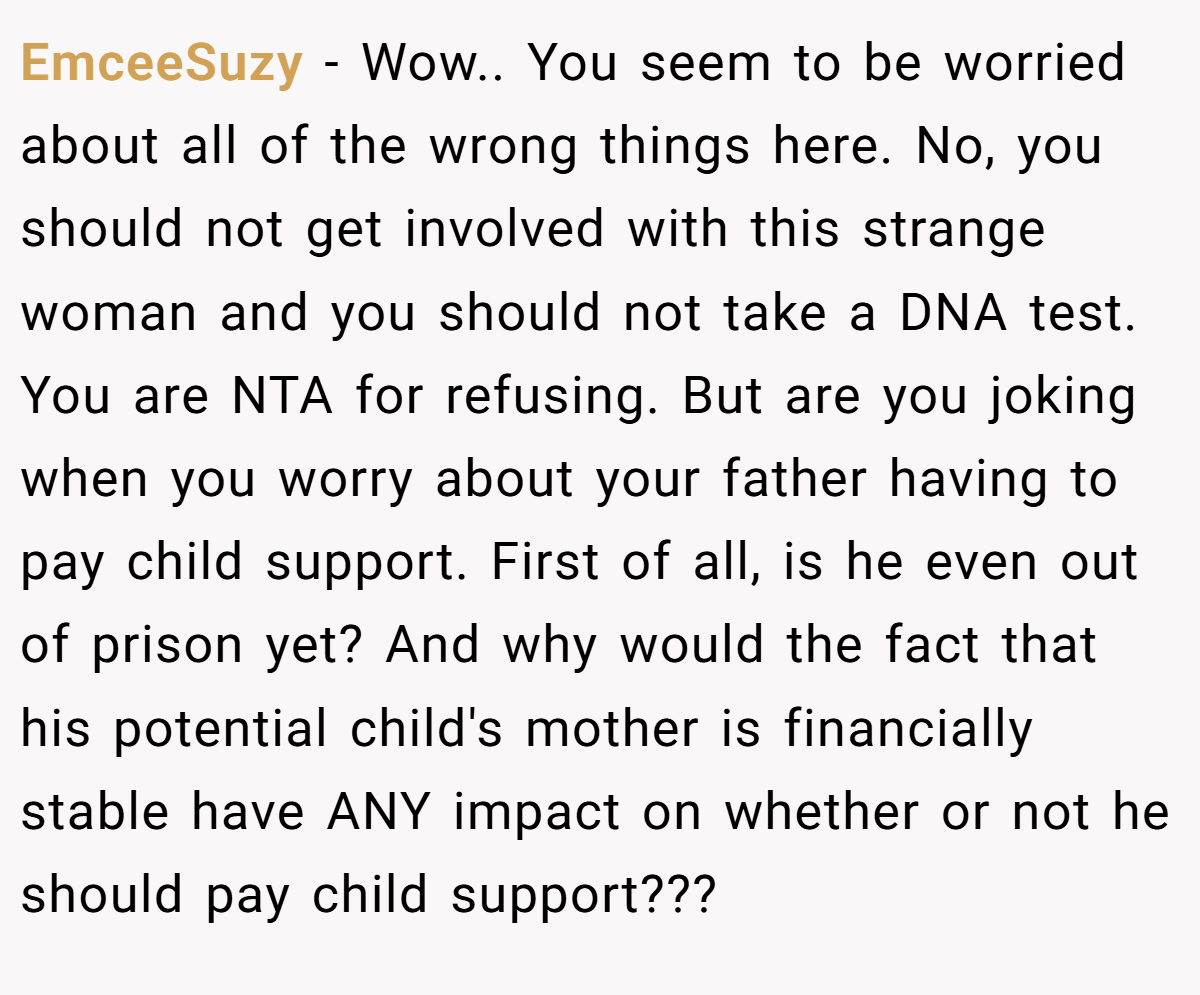Click the word "worried" in first line
This screenshot has height=995, width=1200.
[x=1036, y=64]
